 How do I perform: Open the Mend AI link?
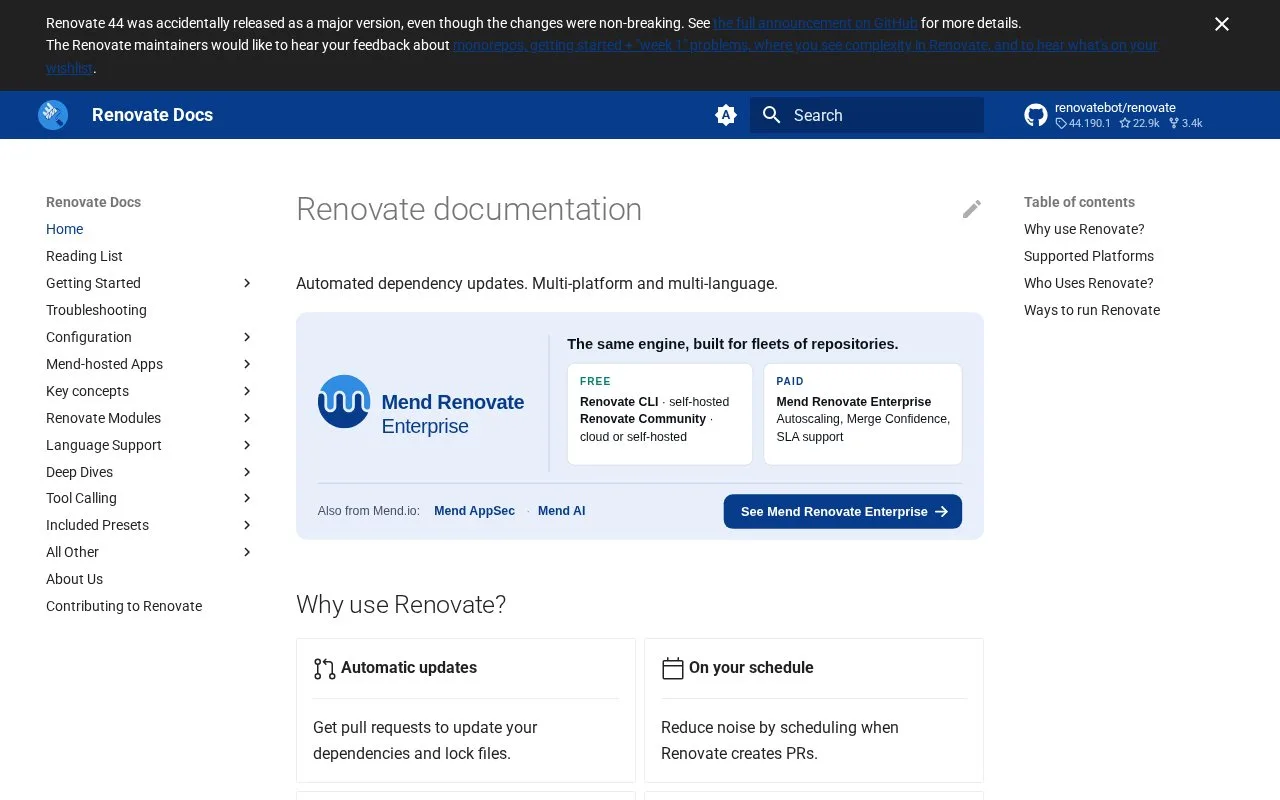pos(561,511)
